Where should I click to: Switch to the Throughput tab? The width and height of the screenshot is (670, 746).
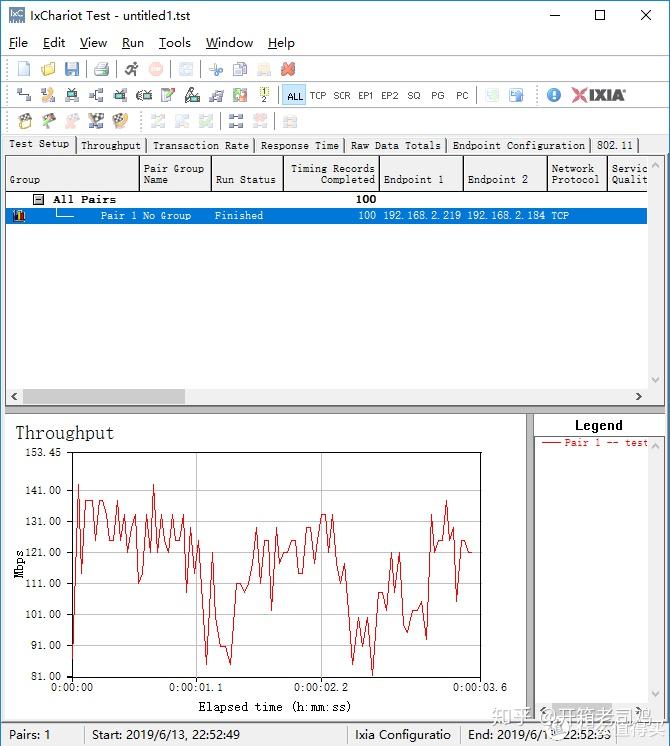[110, 146]
